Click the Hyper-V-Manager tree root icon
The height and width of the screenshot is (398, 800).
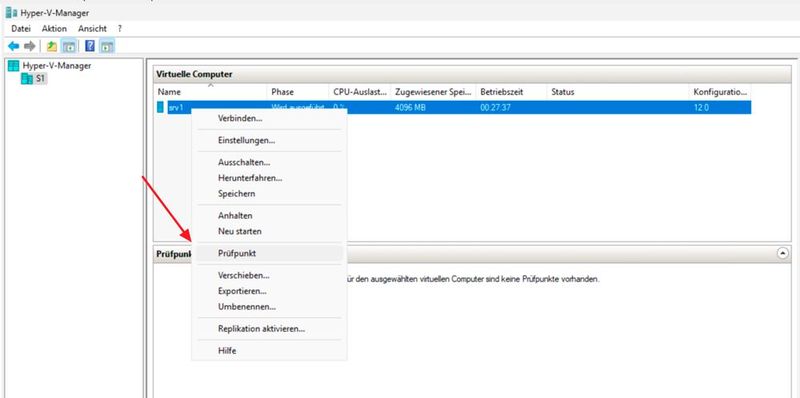pyautogui.click(x=13, y=66)
